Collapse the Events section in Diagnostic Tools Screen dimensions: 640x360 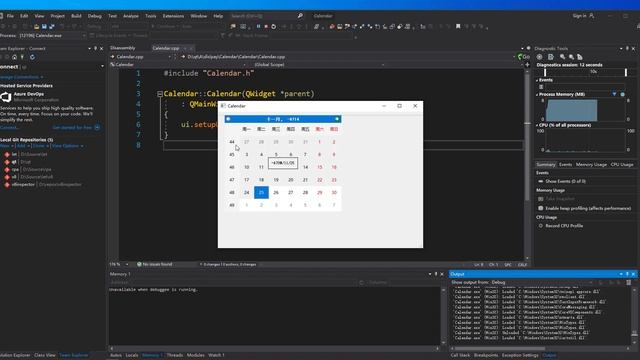(537, 80)
